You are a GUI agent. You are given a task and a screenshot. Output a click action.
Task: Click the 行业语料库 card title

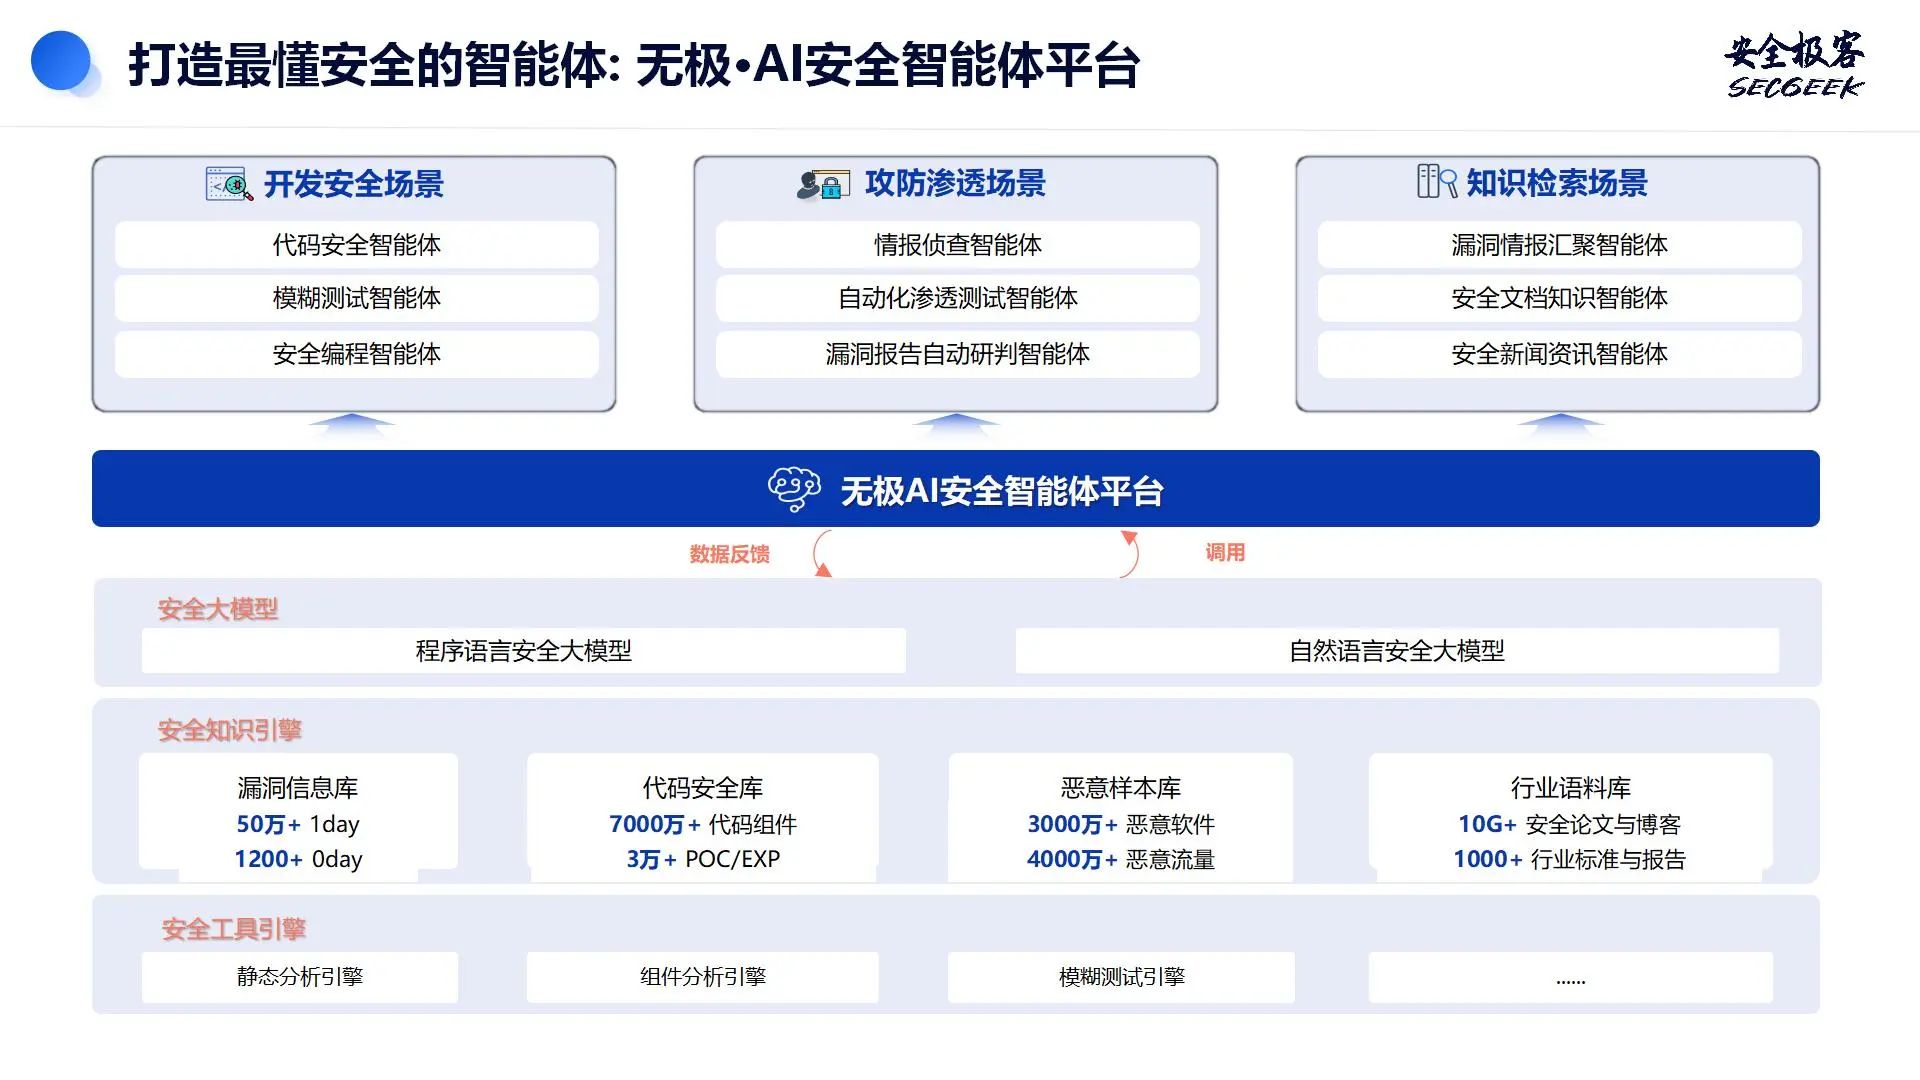click(x=1571, y=788)
